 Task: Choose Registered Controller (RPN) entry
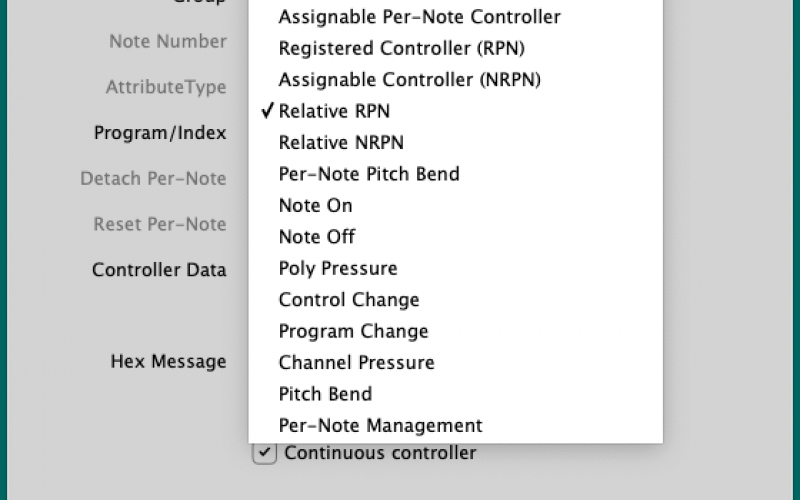click(x=401, y=48)
